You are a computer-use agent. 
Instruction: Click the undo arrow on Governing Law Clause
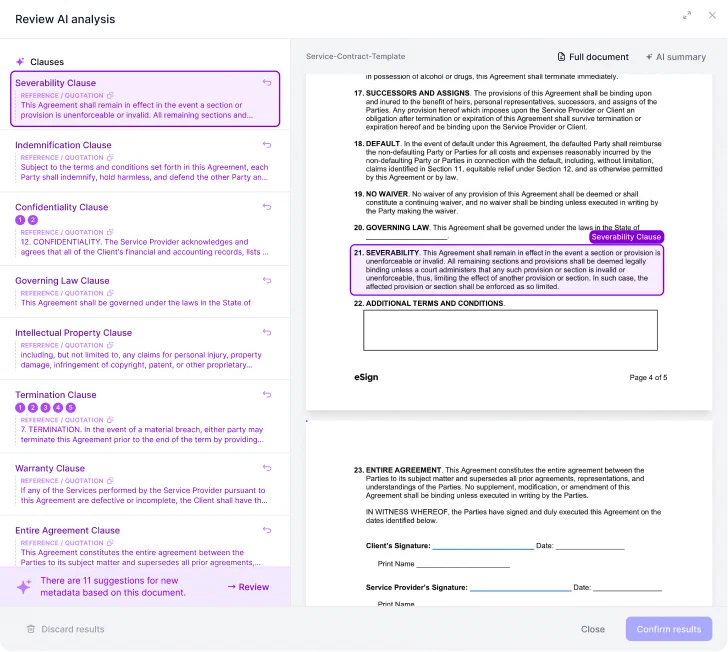267,280
